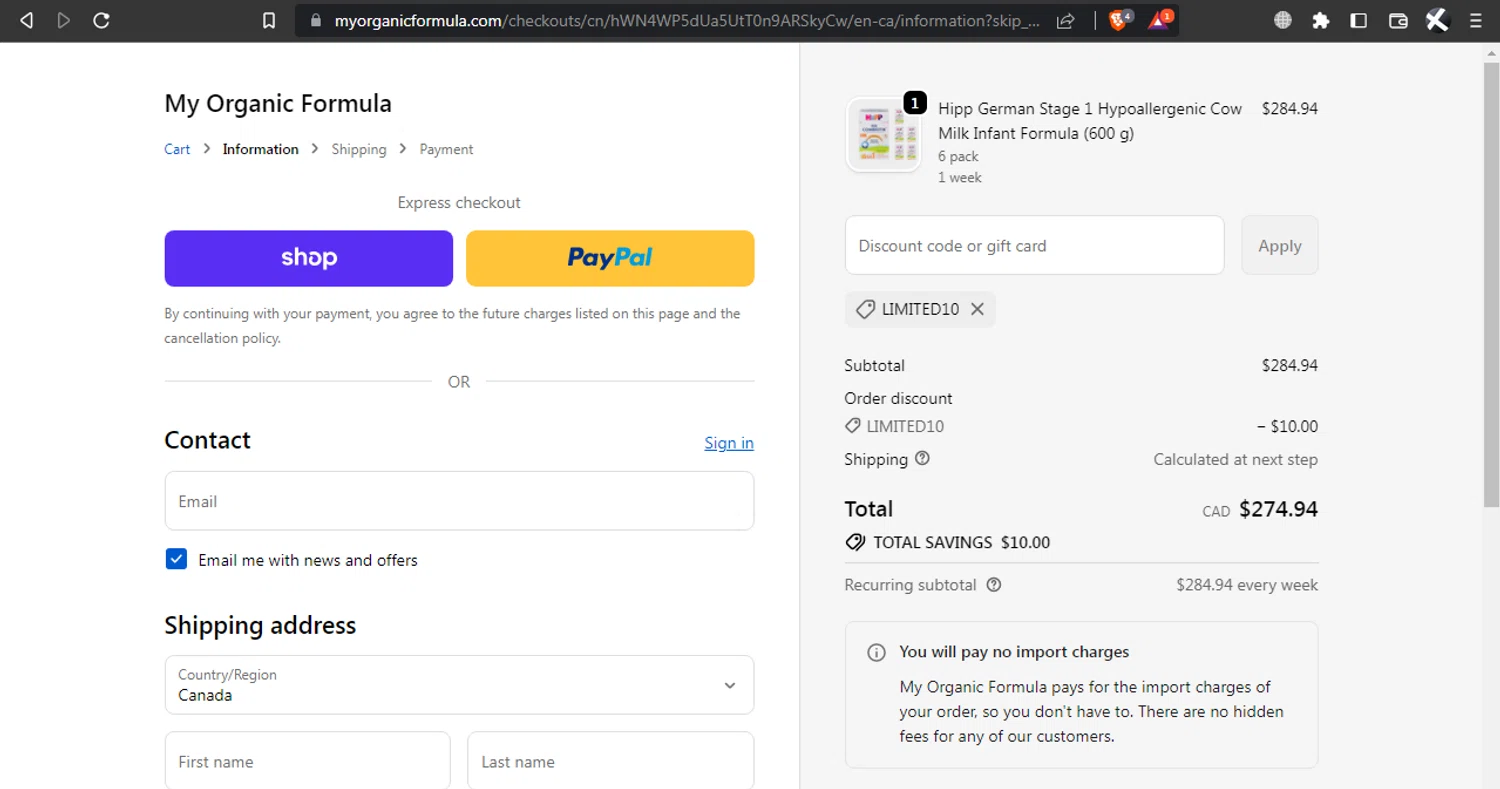
Task: Click the Last name field
Action: [610, 761]
